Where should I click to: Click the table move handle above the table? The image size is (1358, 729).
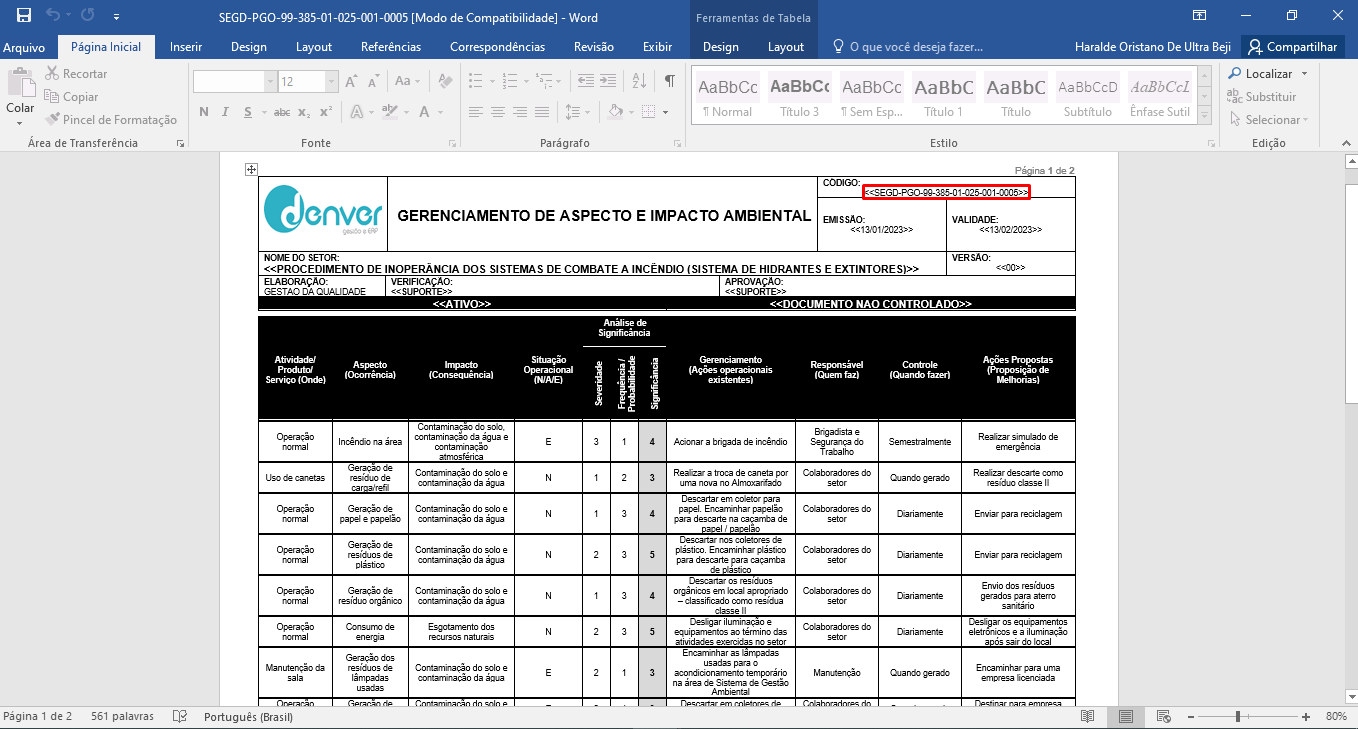pos(252,170)
